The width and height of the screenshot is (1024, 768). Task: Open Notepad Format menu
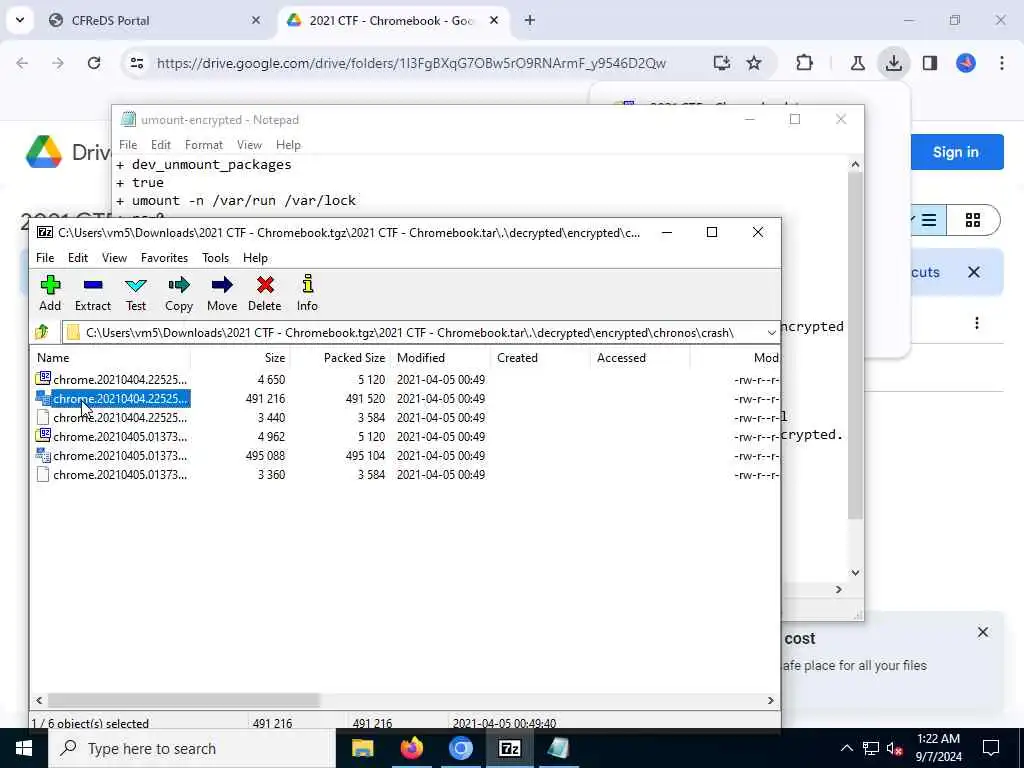[x=204, y=145]
